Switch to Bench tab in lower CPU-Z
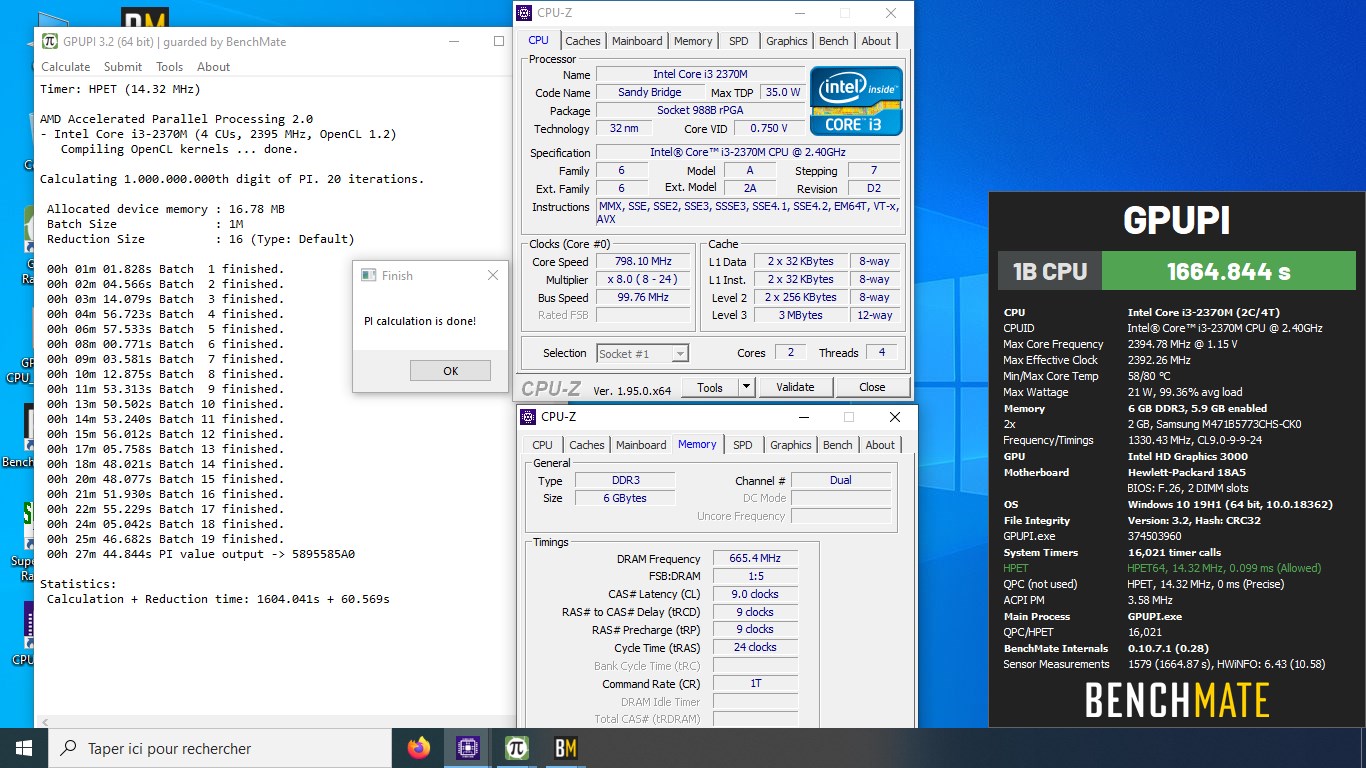1366x768 pixels. (x=837, y=445)
